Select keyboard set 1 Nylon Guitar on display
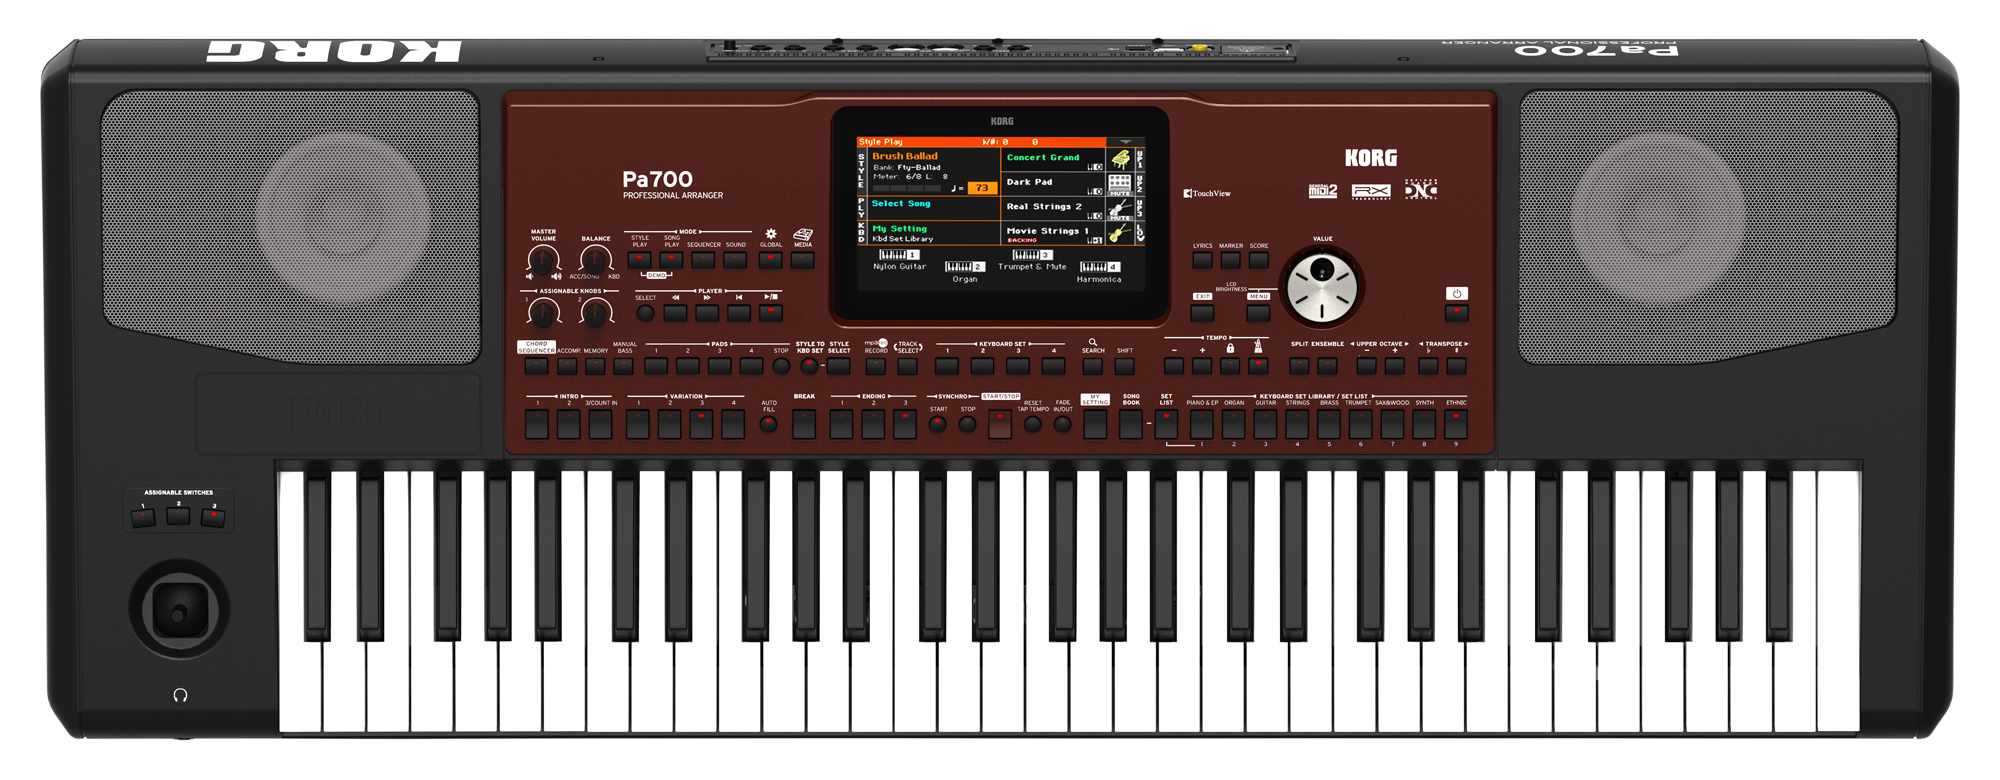Image resolution: width=2000 pixels, height=780 pixels. tap(899, 261)
